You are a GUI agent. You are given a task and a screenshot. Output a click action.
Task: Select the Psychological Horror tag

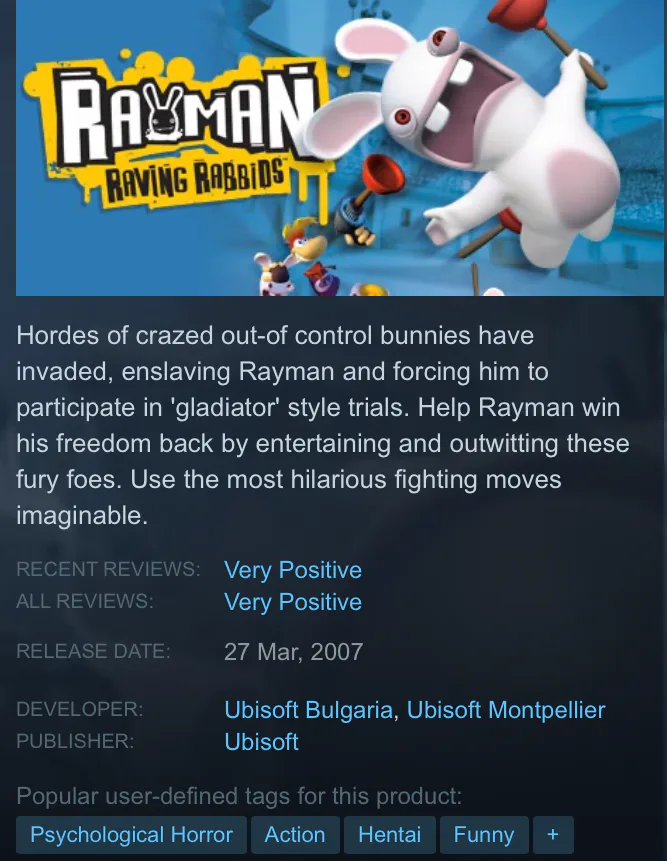pos(131,835)
